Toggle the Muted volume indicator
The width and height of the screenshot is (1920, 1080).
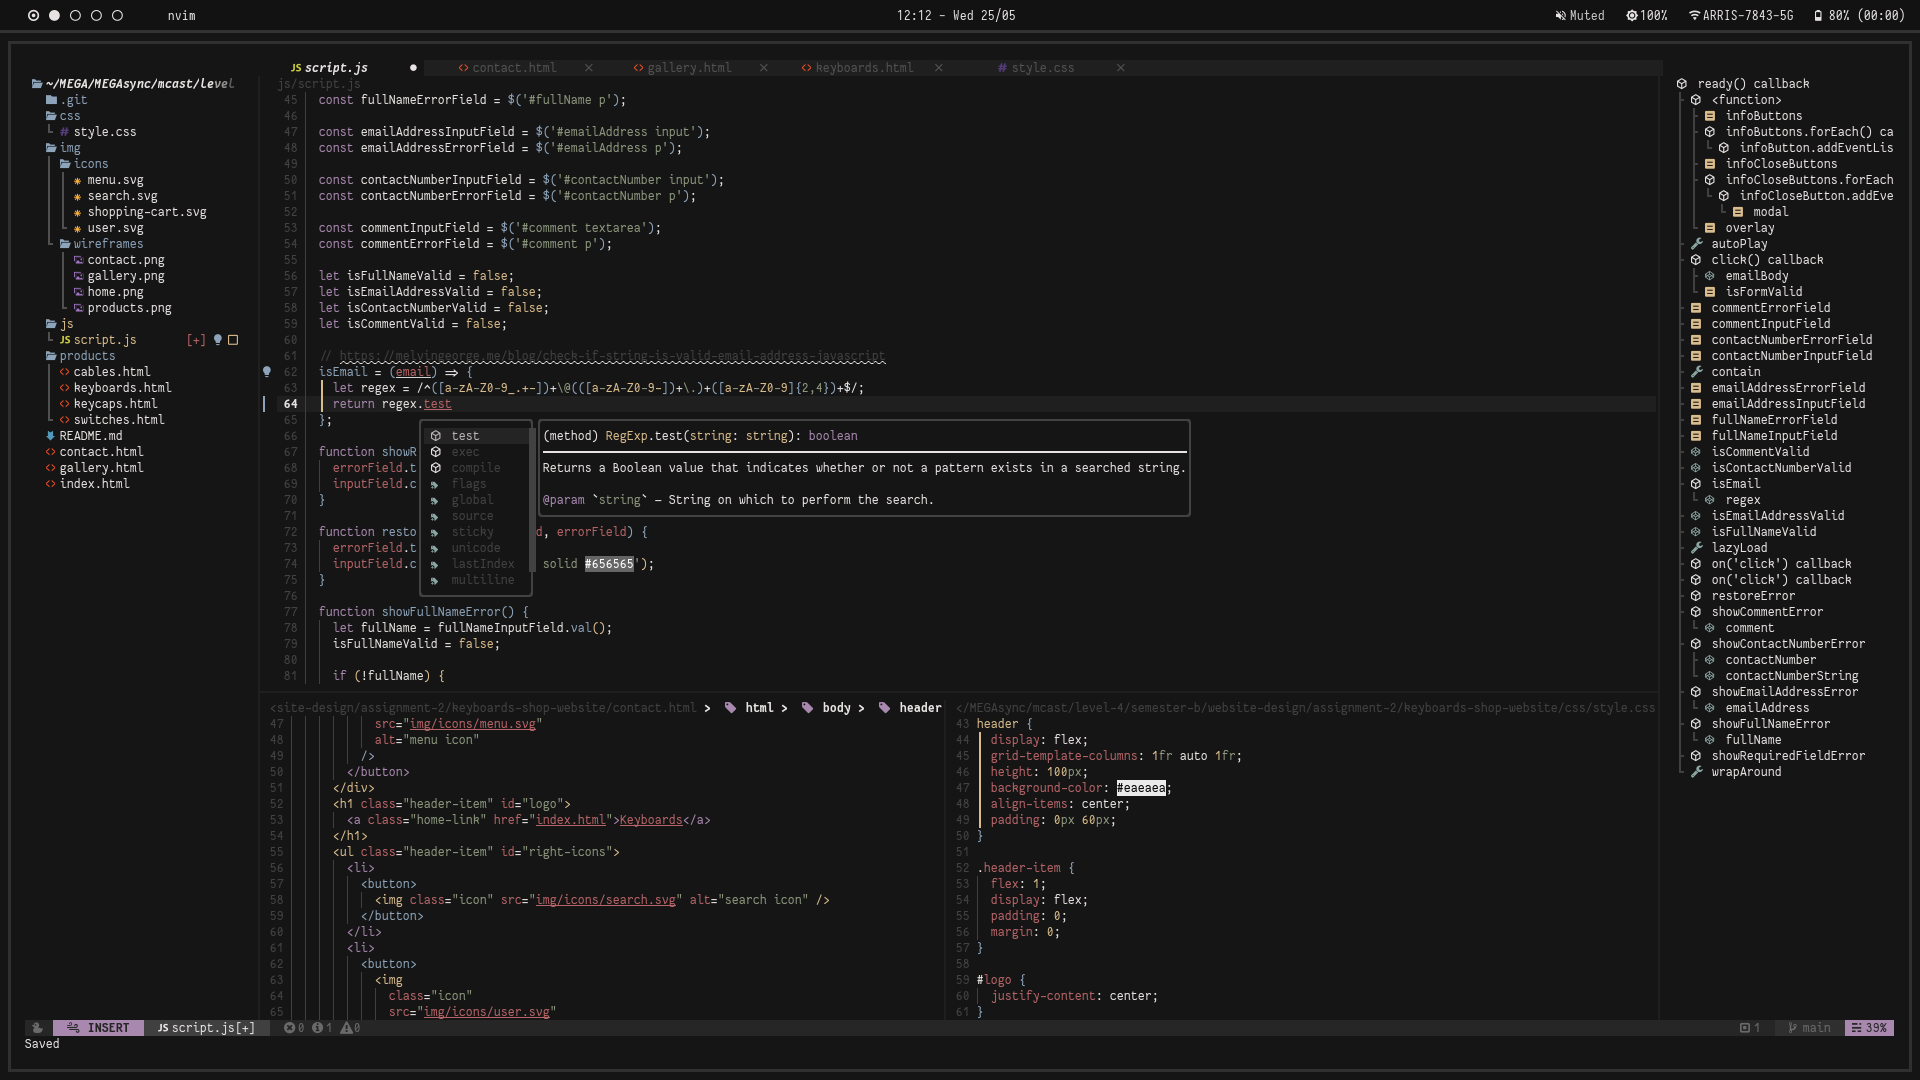(x=1580, y=16)
